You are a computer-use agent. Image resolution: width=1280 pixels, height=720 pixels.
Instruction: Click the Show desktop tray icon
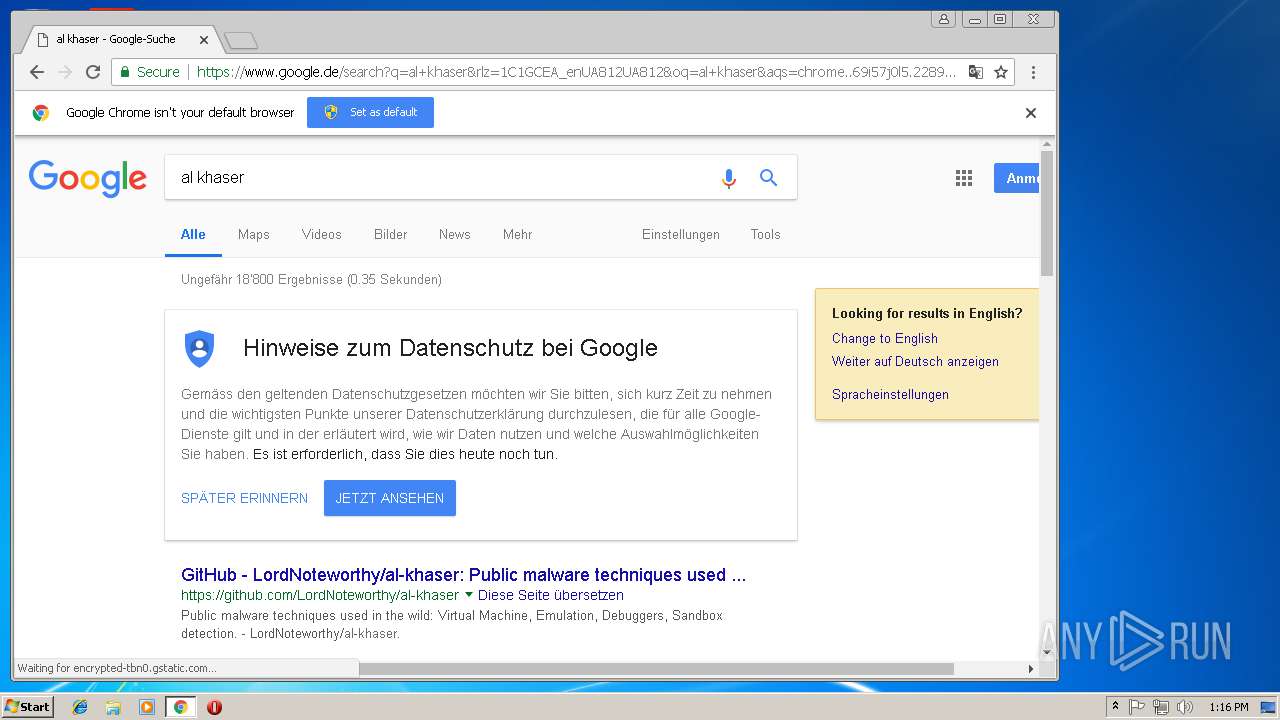[1268, 707]
